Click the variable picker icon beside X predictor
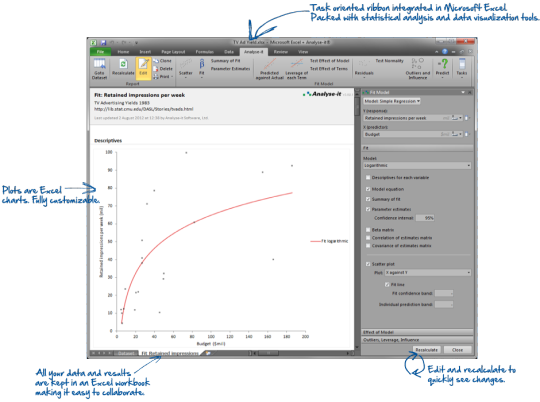540x402 pixels. click(467, 134)
